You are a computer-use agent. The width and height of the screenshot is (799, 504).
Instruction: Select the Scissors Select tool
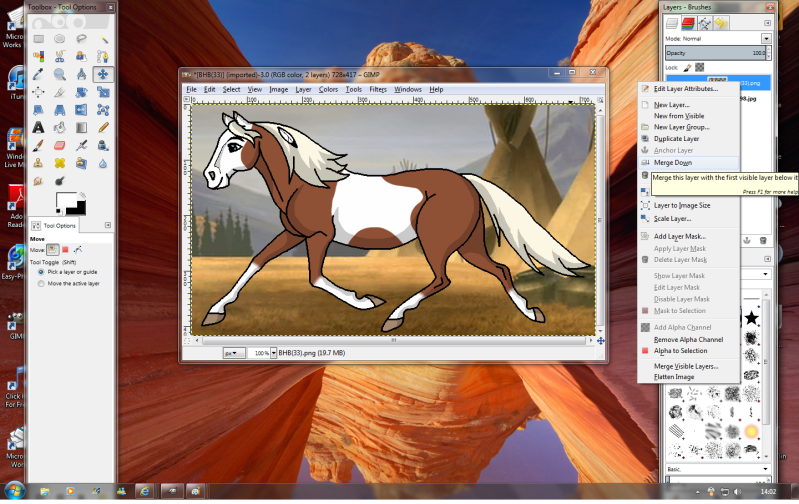click(60, 56)
